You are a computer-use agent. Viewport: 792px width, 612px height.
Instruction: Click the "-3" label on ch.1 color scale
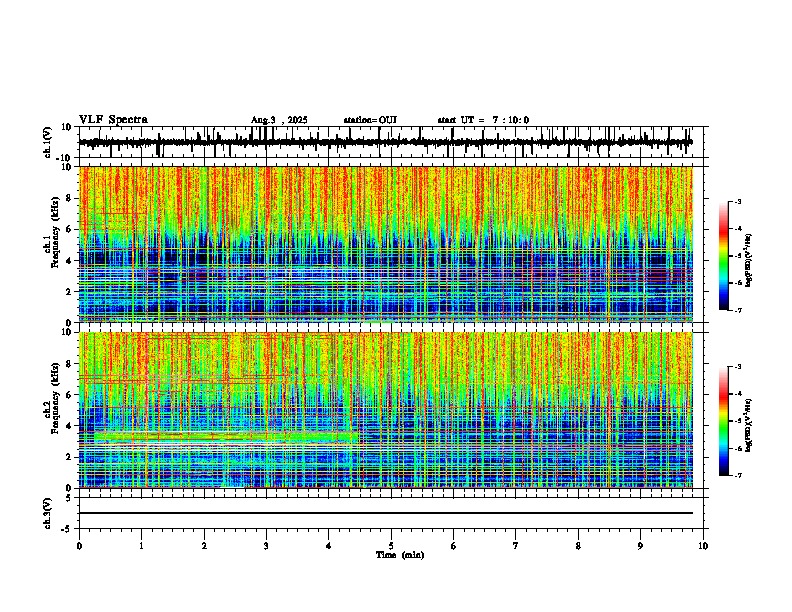click(738, 202)
